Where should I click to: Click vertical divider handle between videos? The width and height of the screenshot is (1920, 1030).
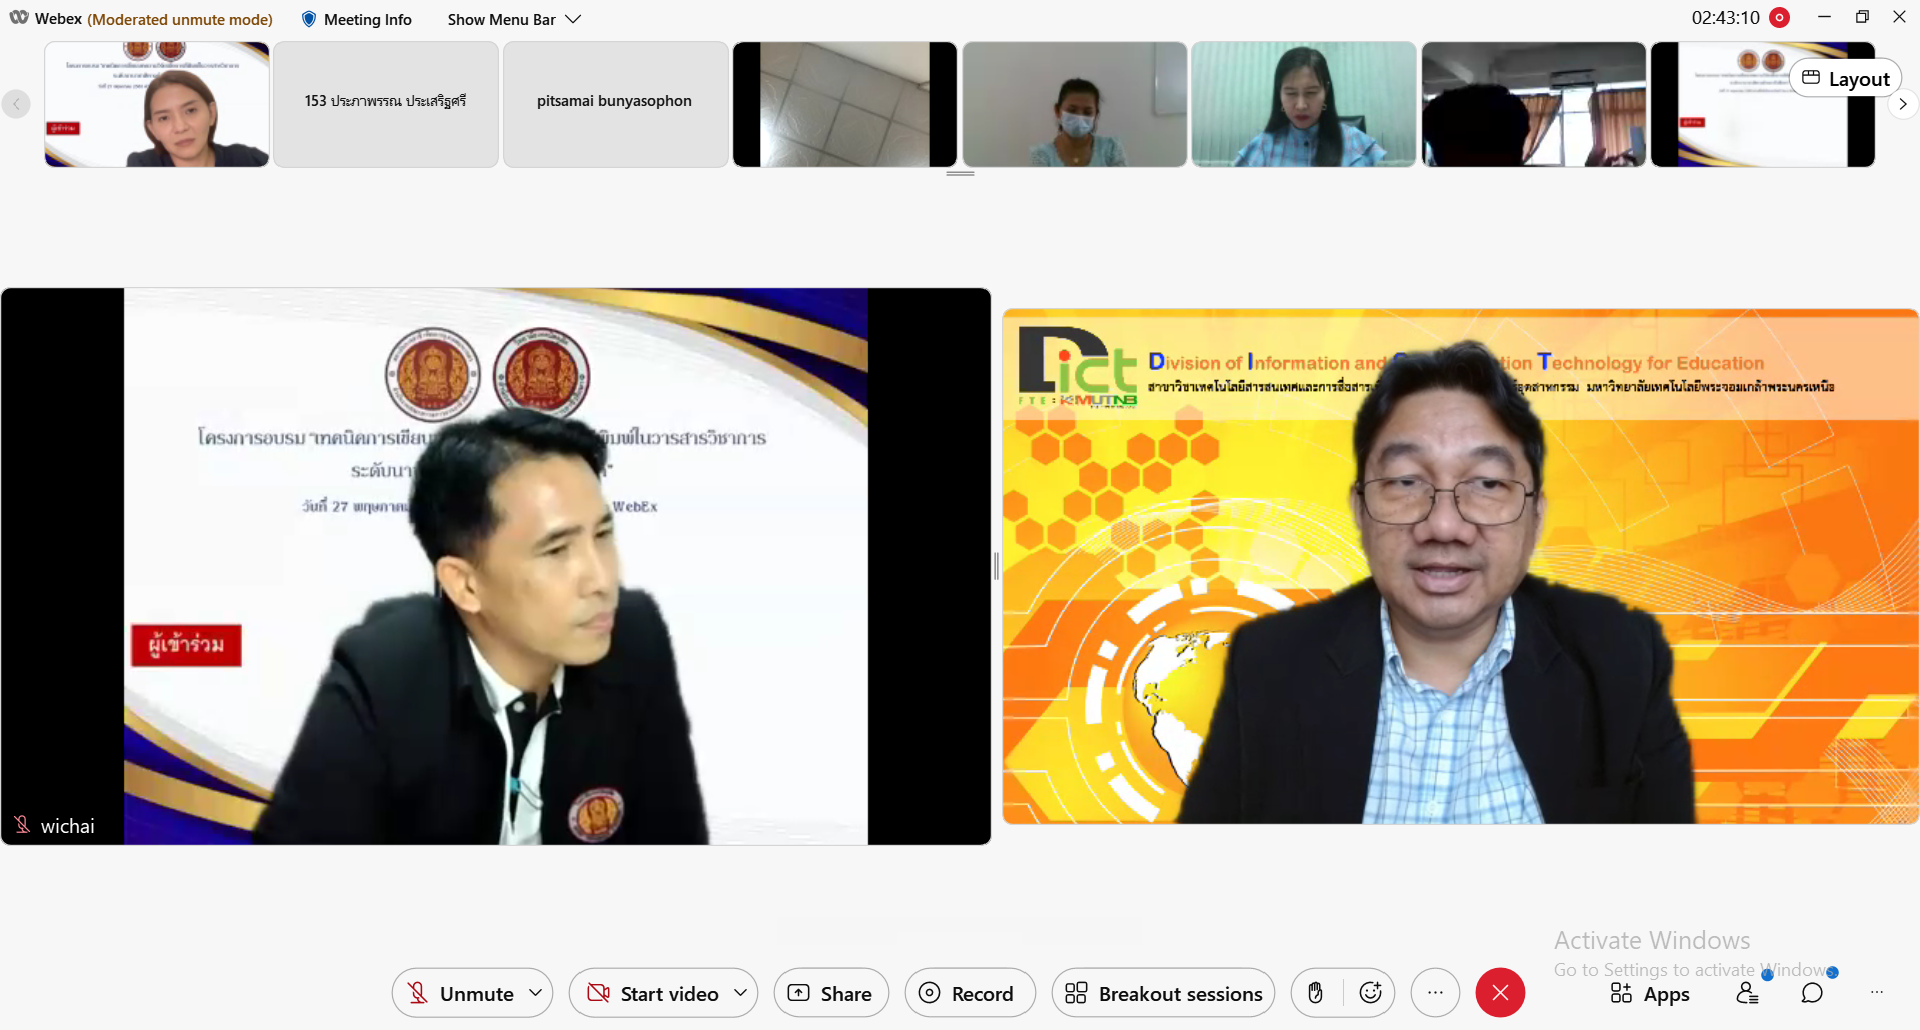(996, 566)
